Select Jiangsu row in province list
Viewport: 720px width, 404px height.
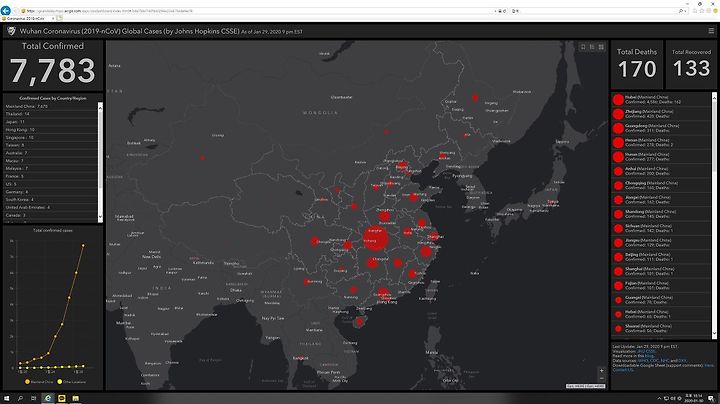(661, 242)
